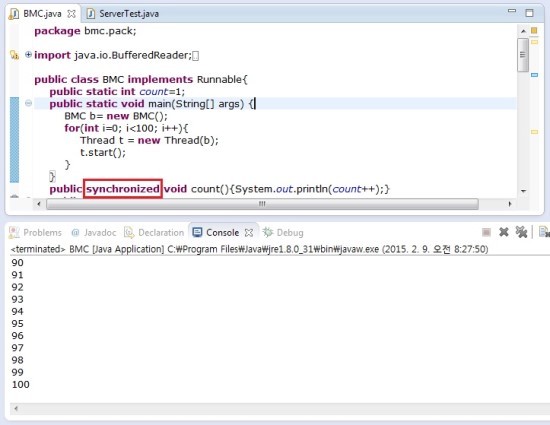The width and height of the screenshot is (550, 425).
Task: Click the 'public class BMC' declaration line
Action: pos(141,79)
